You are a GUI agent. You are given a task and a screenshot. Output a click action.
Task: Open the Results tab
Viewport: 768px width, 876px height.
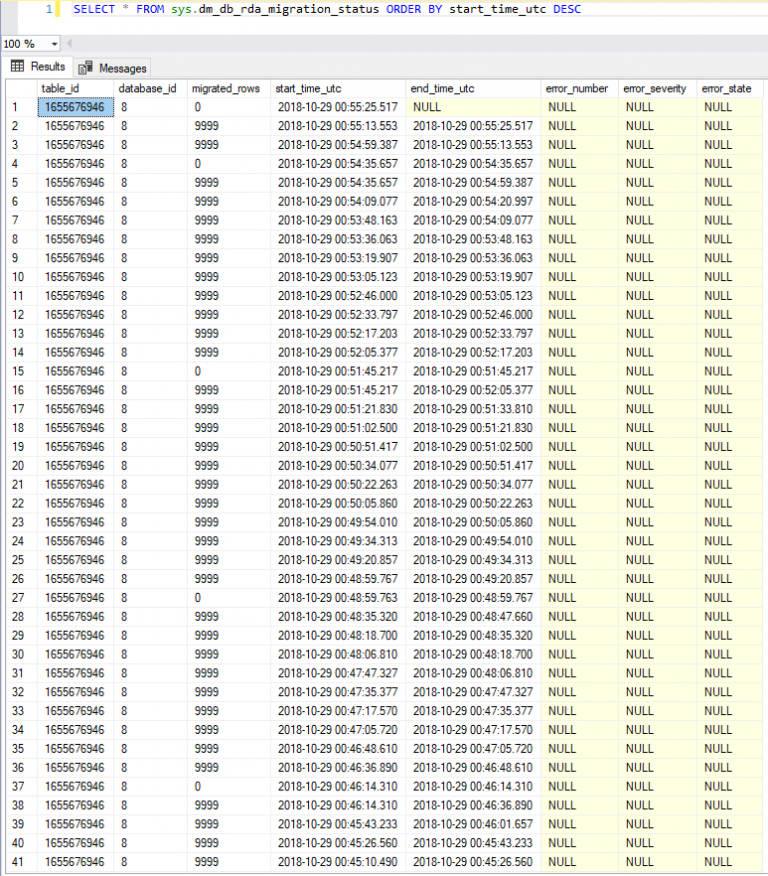click(x=38, y=67)
